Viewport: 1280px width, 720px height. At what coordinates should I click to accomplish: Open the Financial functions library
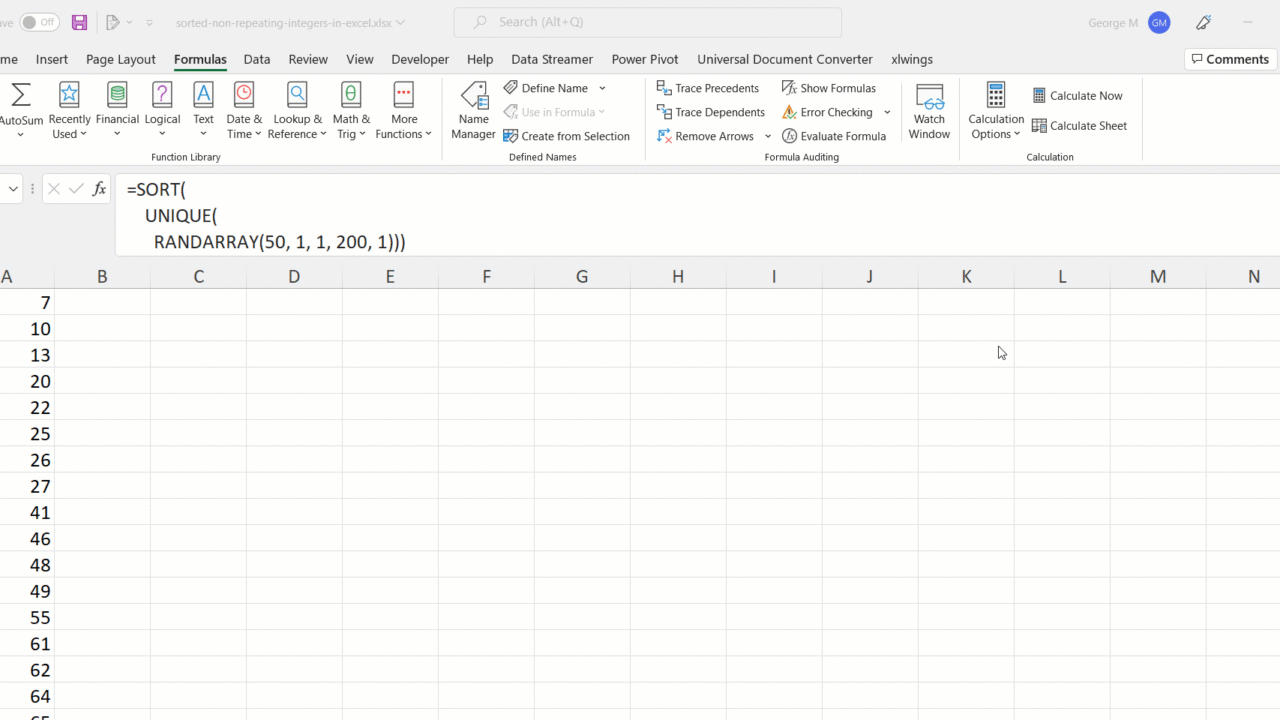(117, 110)
